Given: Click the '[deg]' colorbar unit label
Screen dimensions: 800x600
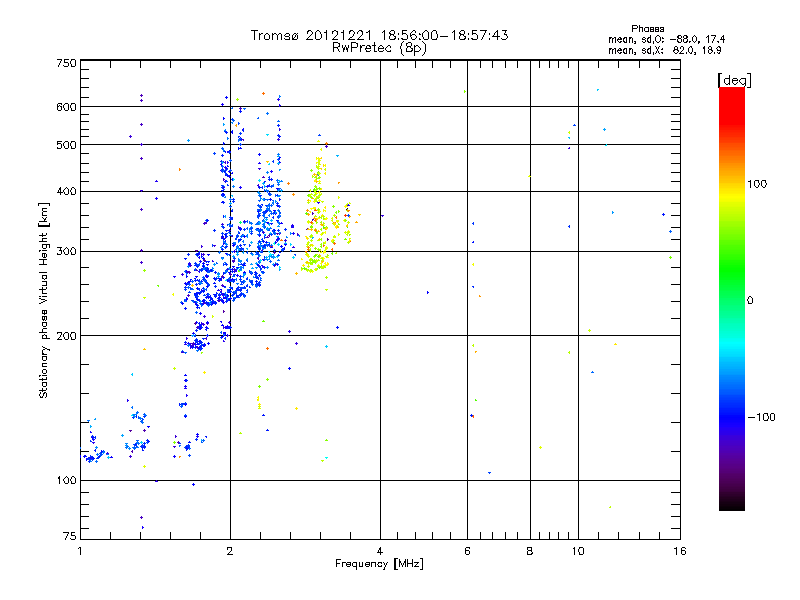Looking at the screenshot, I should point(734,80).
